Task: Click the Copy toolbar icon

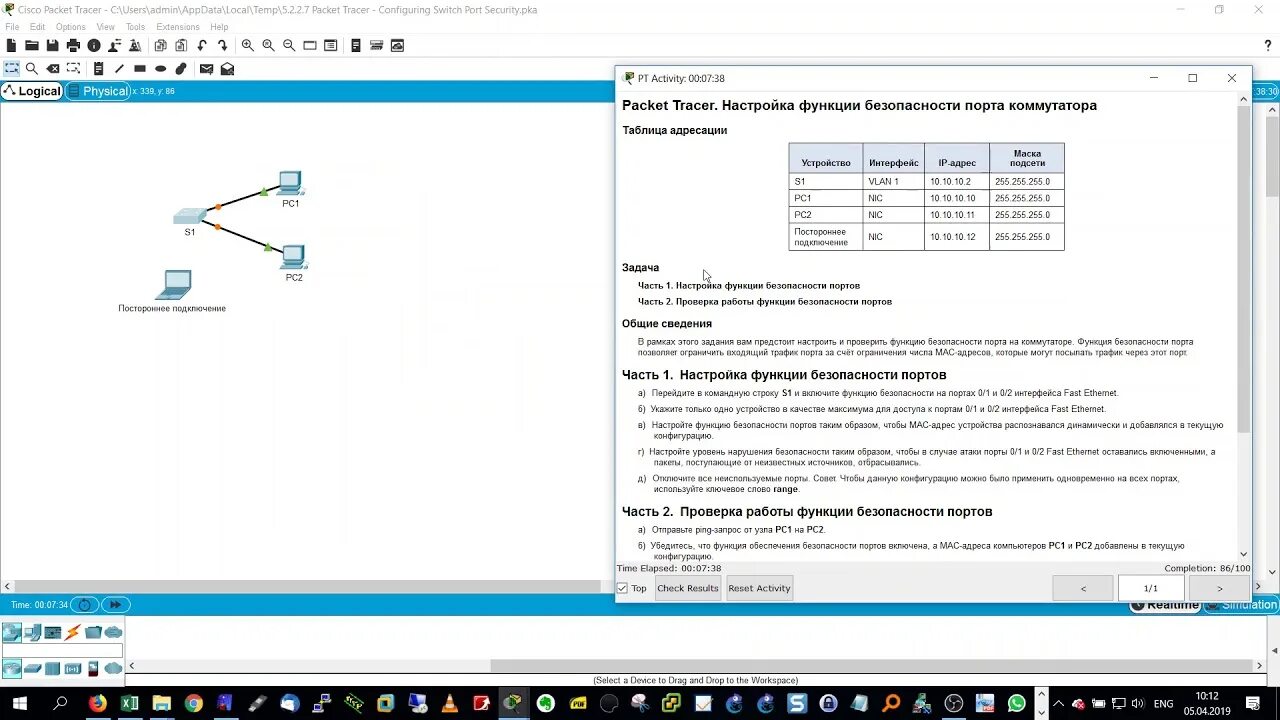Action: [x=160, y=45]
